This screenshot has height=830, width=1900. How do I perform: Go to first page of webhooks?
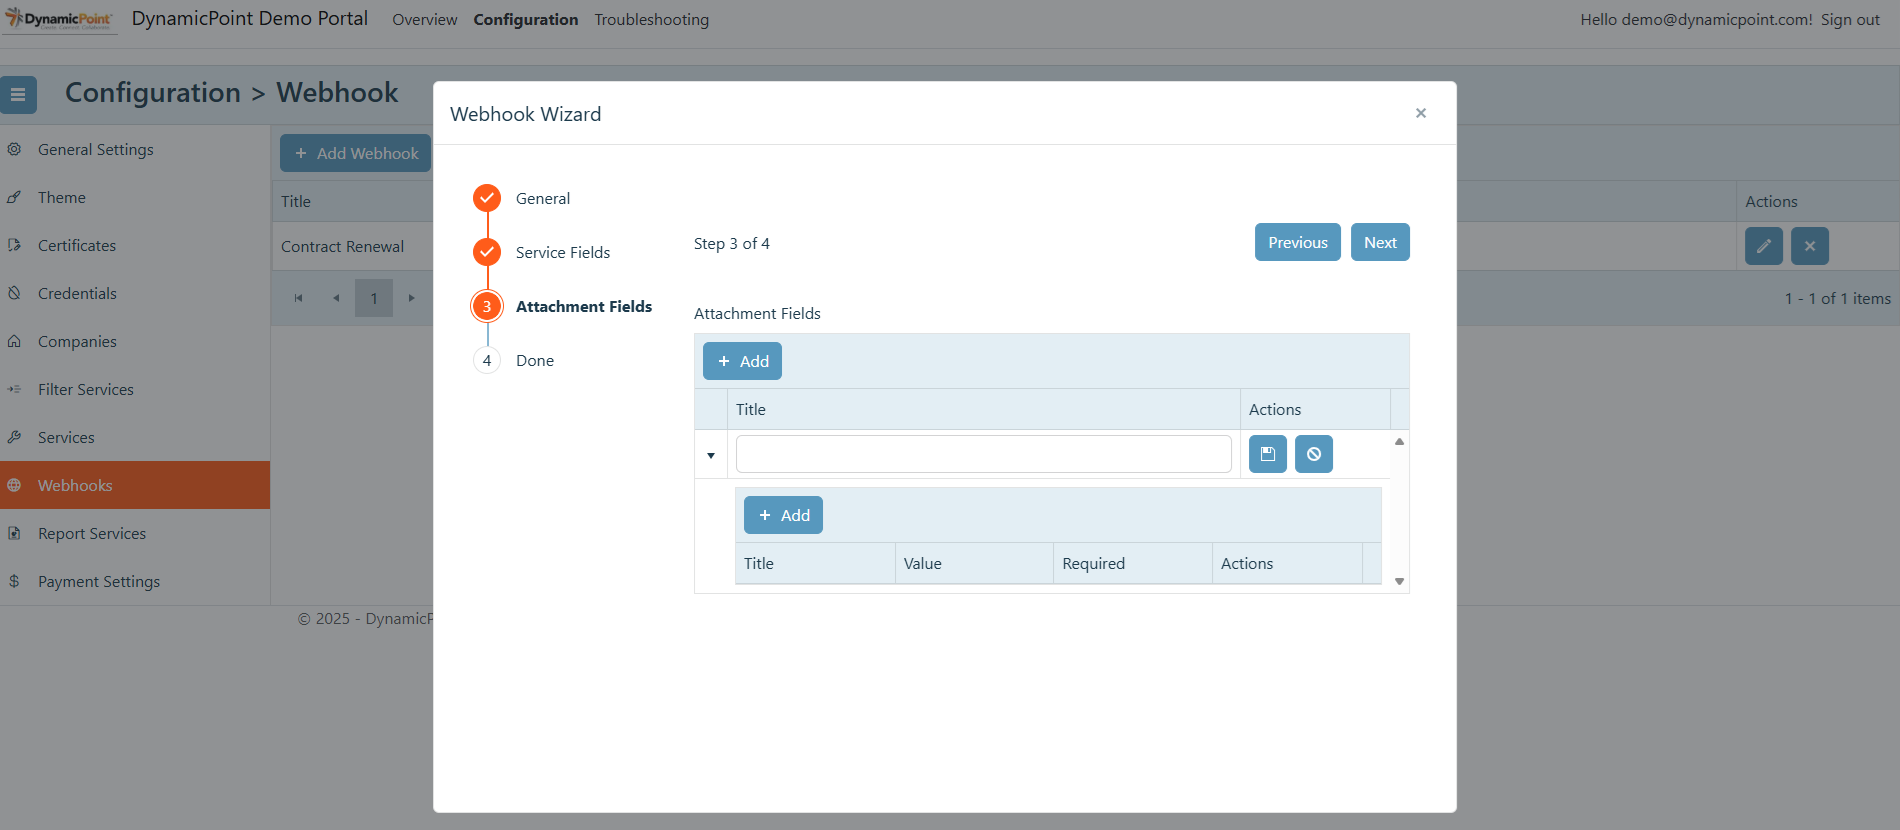298,298
